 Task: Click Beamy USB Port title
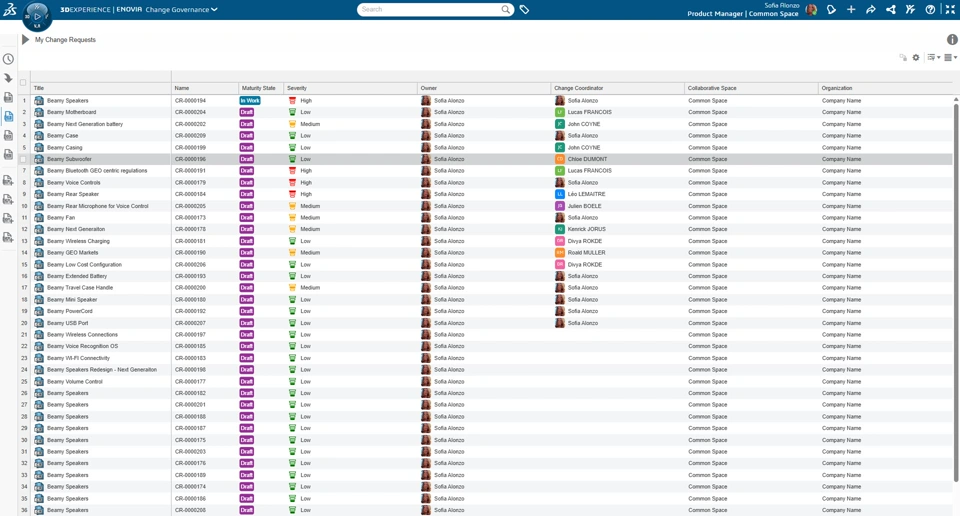[67, 323]
